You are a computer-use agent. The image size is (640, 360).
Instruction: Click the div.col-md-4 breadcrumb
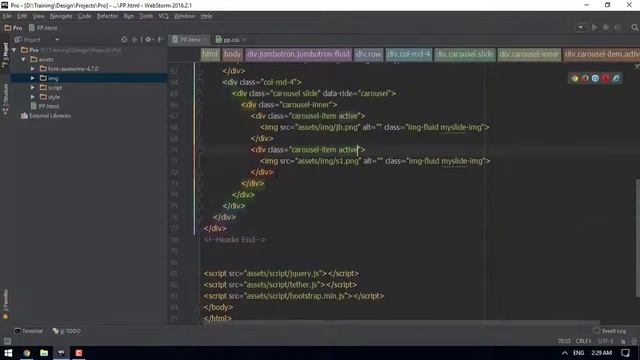[409, 54]
